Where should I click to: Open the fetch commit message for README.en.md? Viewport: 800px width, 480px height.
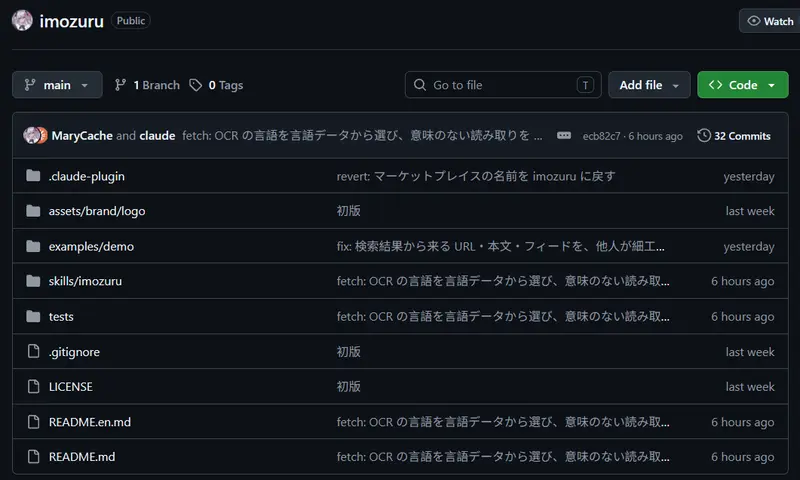503,422
